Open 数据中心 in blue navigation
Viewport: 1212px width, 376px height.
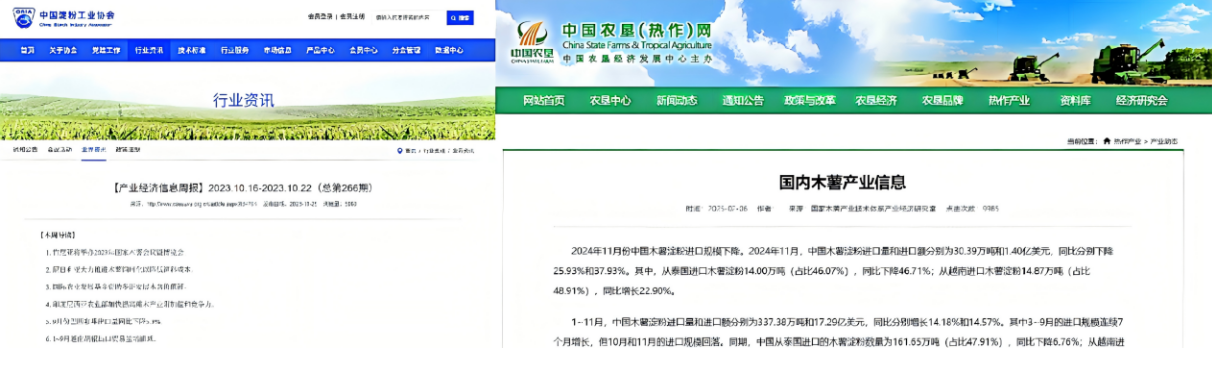[x=449, y=50]
